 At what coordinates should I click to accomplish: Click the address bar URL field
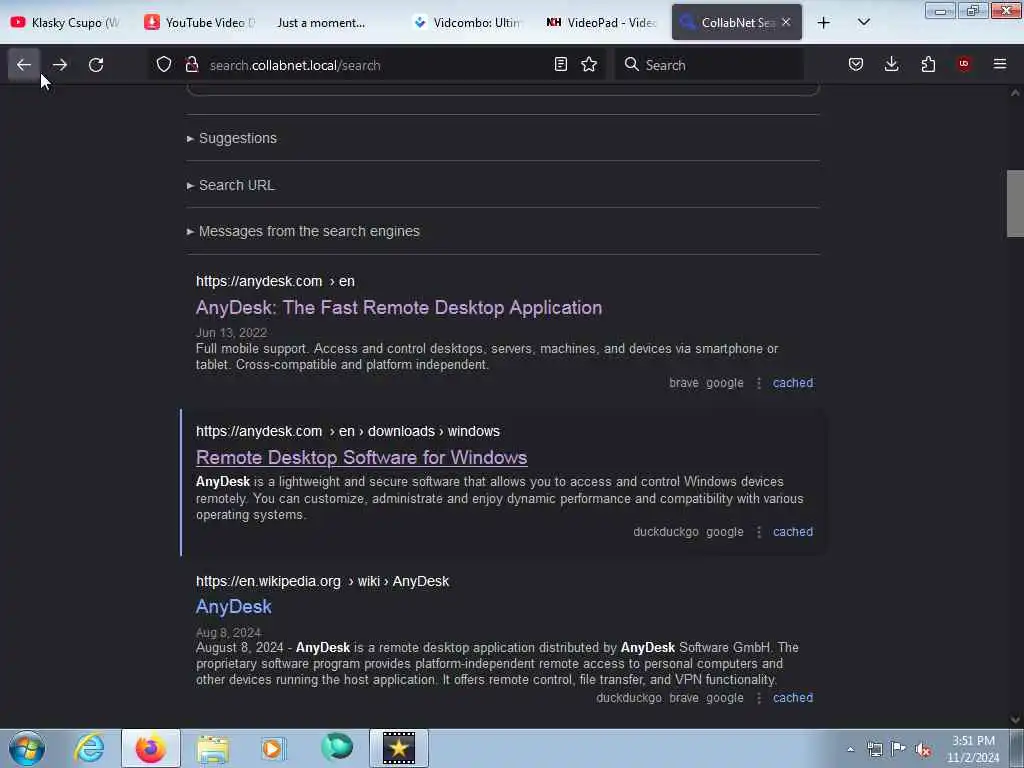tap(376, 65)
